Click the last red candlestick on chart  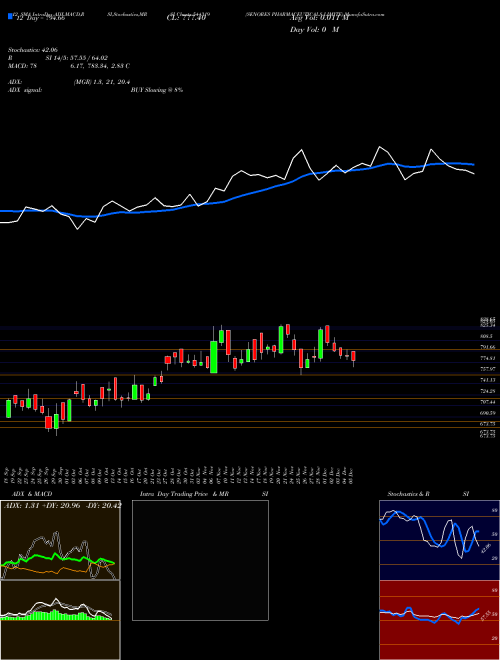(x=354, y=357)
